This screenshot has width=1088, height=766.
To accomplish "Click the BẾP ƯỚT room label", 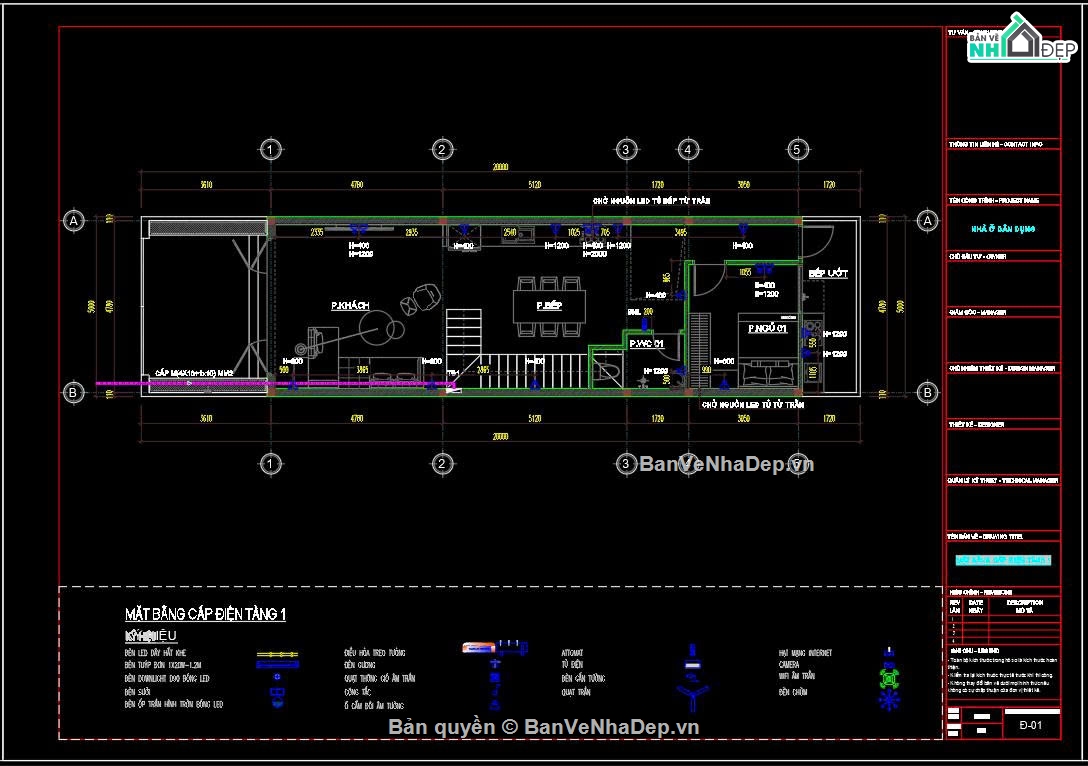I will click(x=828, y=273).
